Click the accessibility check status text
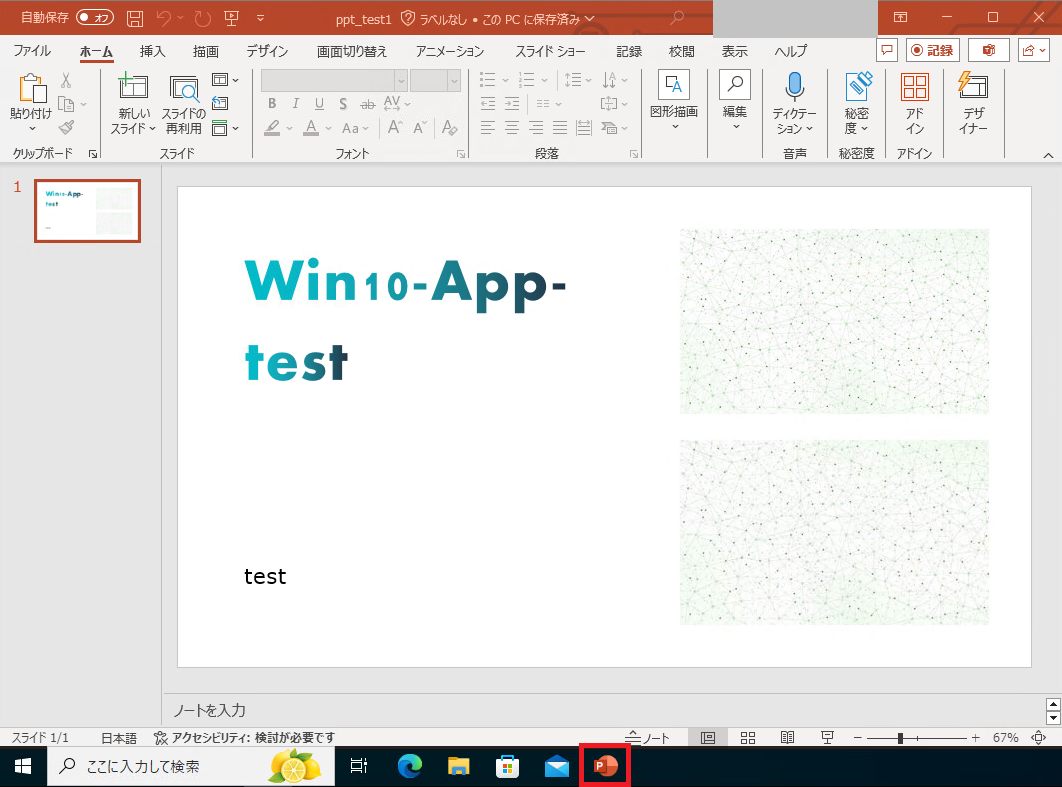 (244, 738)
